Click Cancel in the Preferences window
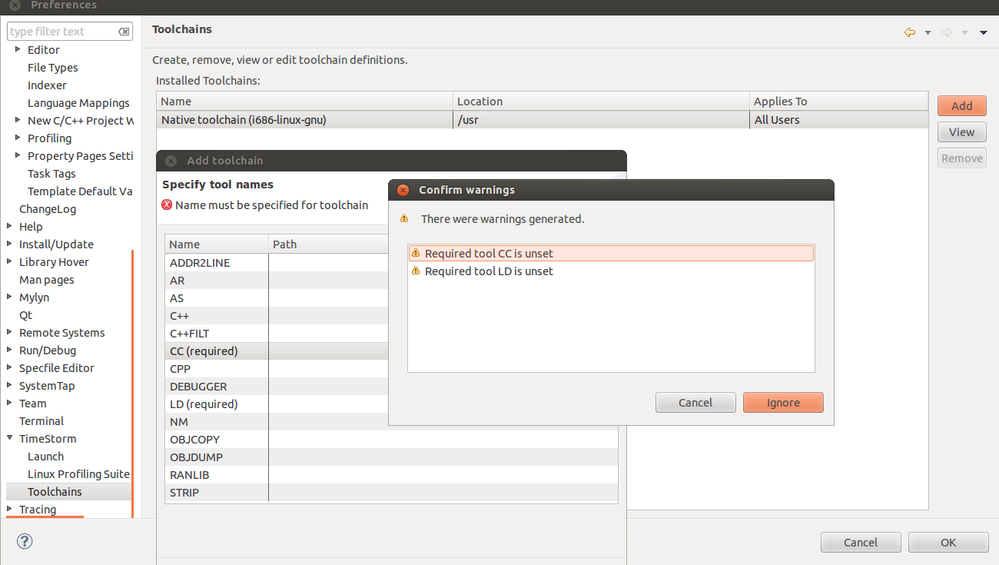Viewport: 999px width, 565px height. pos(860,542)
